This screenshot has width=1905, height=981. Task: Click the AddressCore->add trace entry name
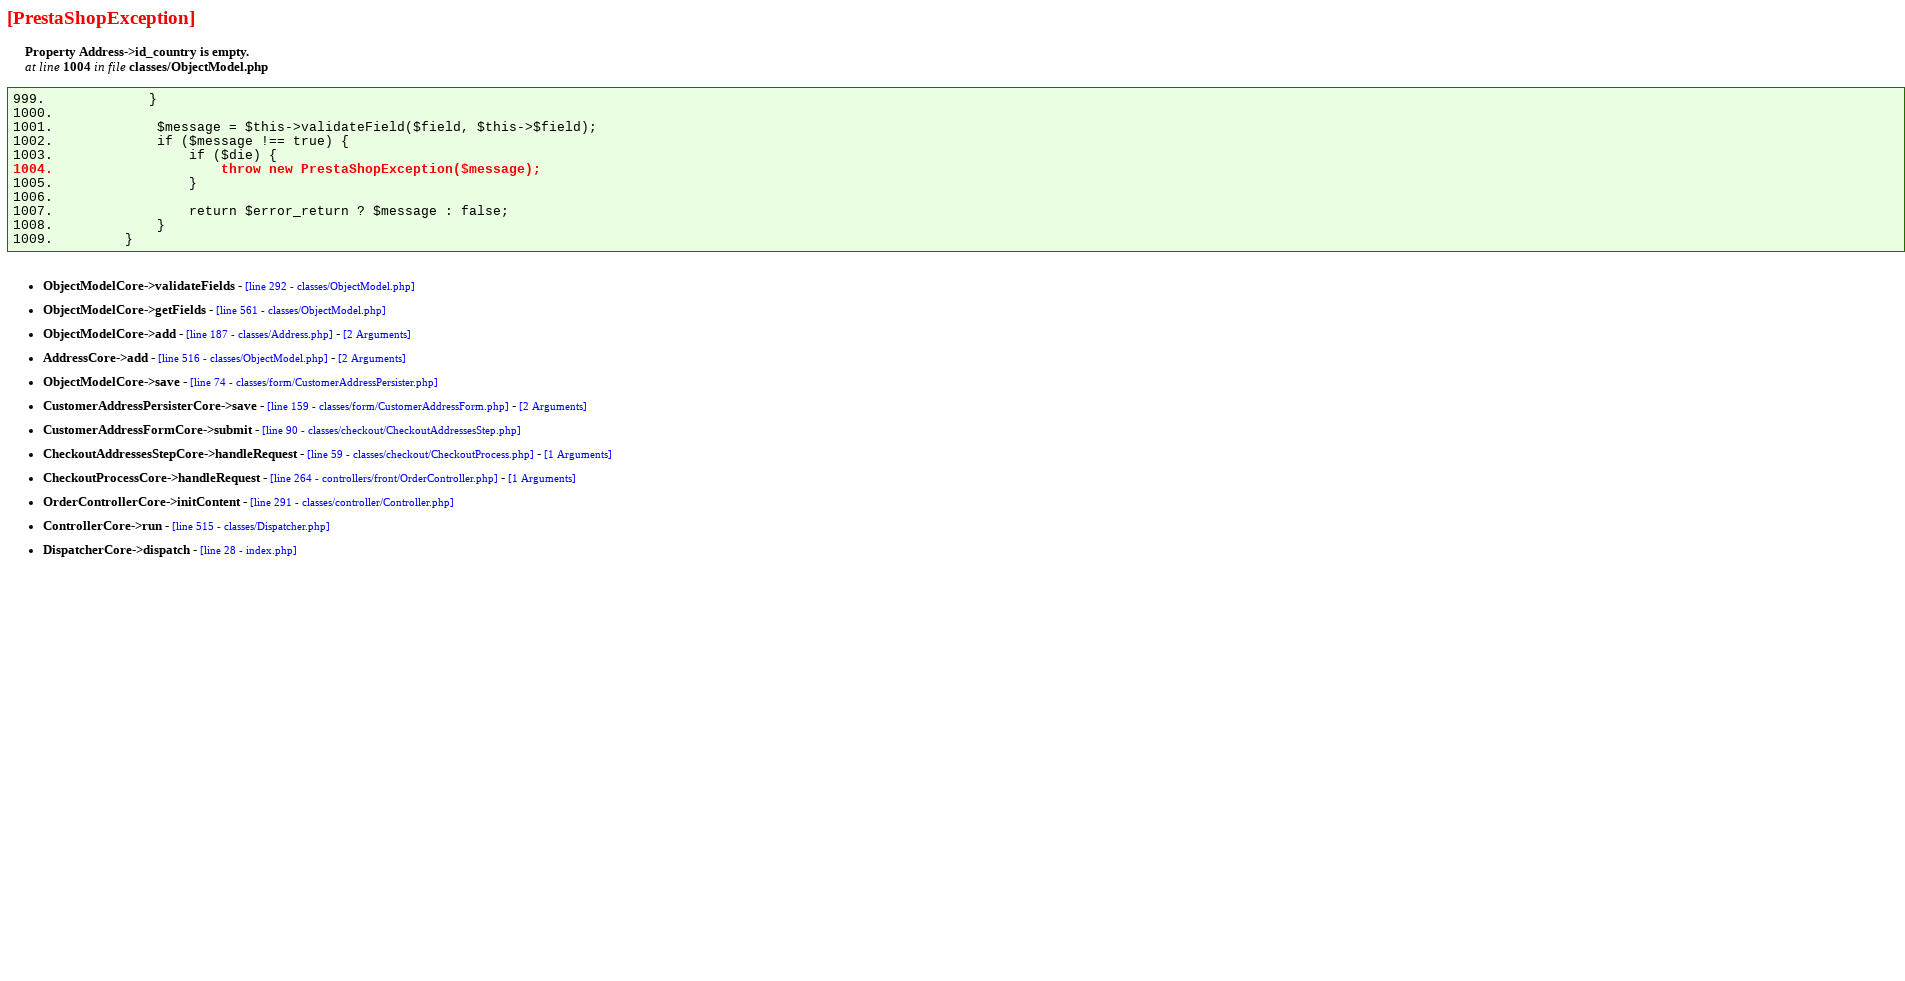pos(95,358)
